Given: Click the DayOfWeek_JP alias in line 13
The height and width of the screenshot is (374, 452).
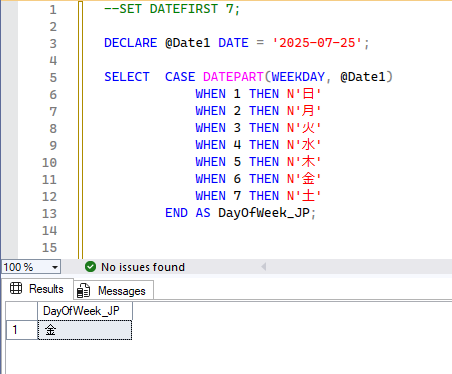Looking at the screenshot, I should coord(264,213).
